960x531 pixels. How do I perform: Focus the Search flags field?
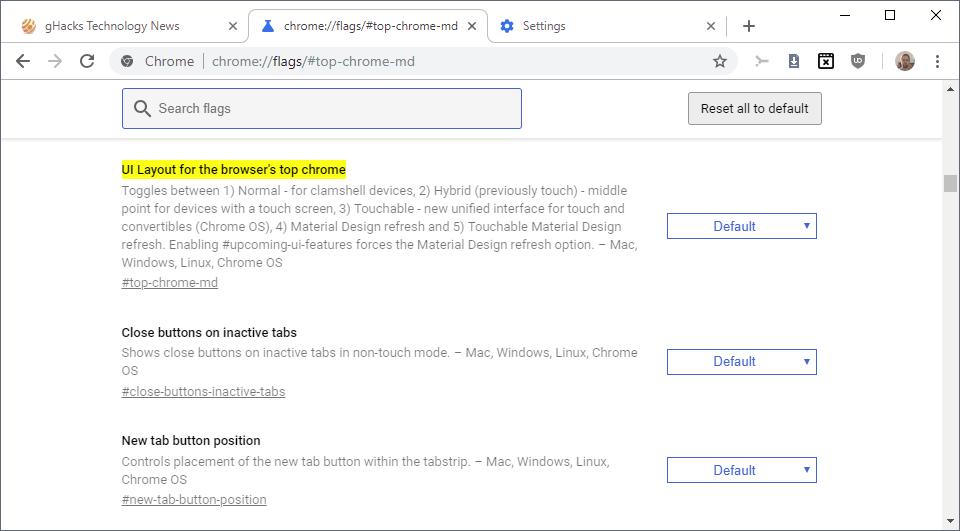point(321,108)
